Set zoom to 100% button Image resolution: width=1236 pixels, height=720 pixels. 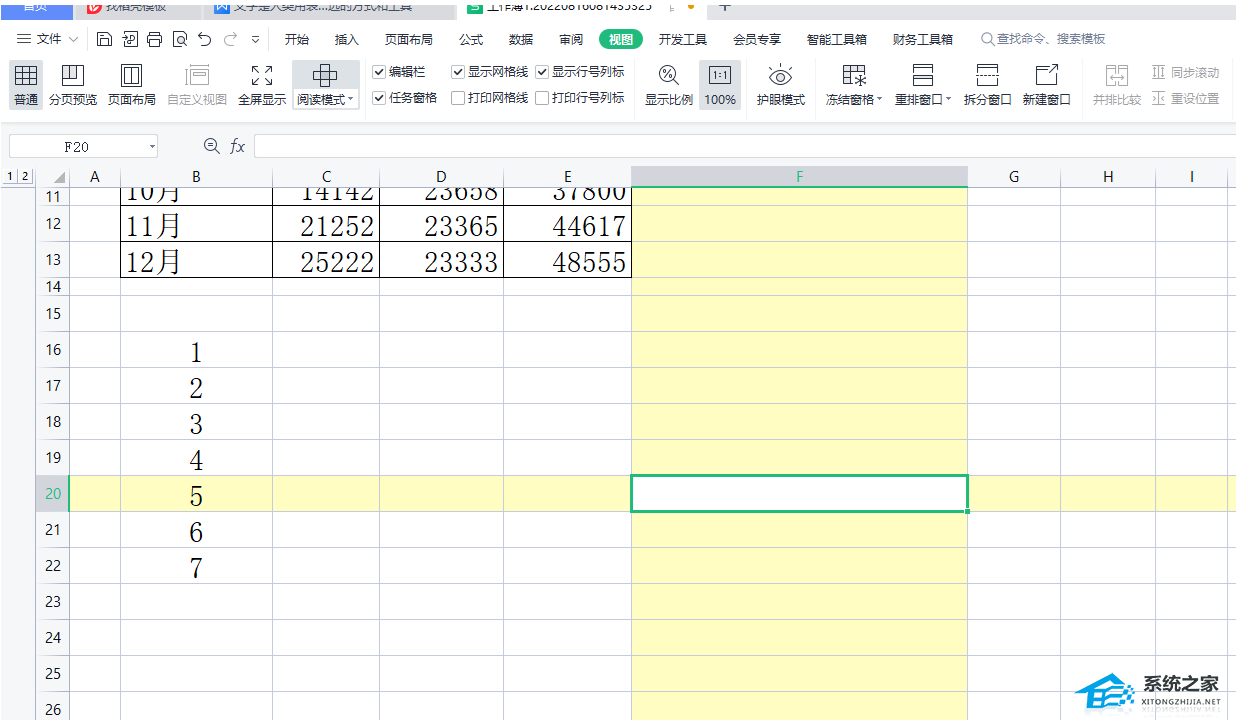pyautogui.click(x=719, y=85)
